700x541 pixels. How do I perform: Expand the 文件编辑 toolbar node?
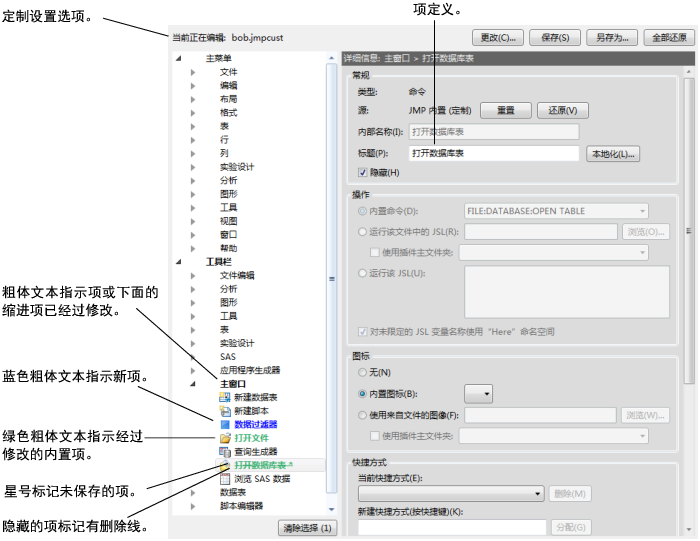coord(193,275)
